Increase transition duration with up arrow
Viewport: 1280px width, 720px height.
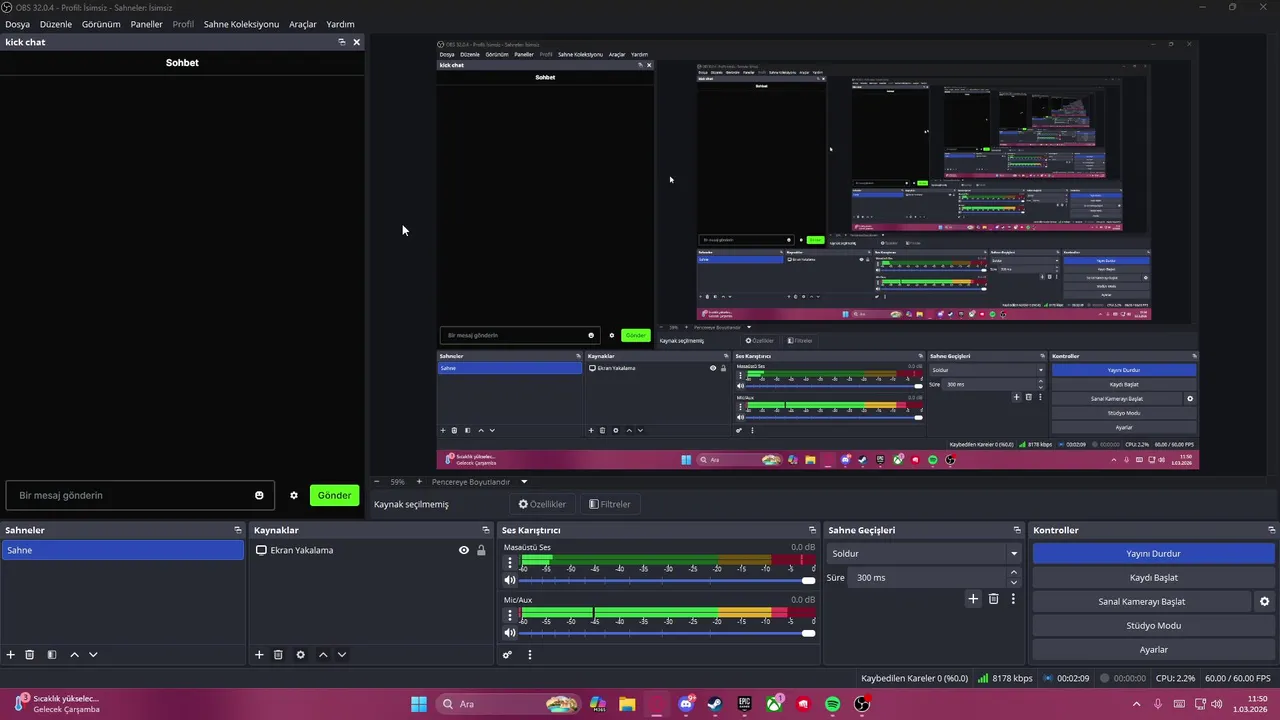(x=1014, y=572)
